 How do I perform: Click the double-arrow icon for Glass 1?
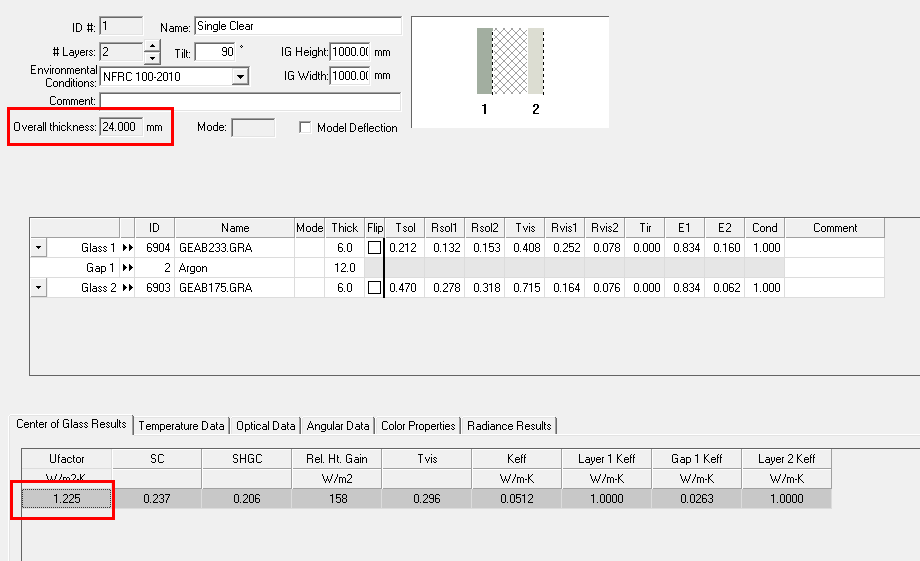coord(127,248)
